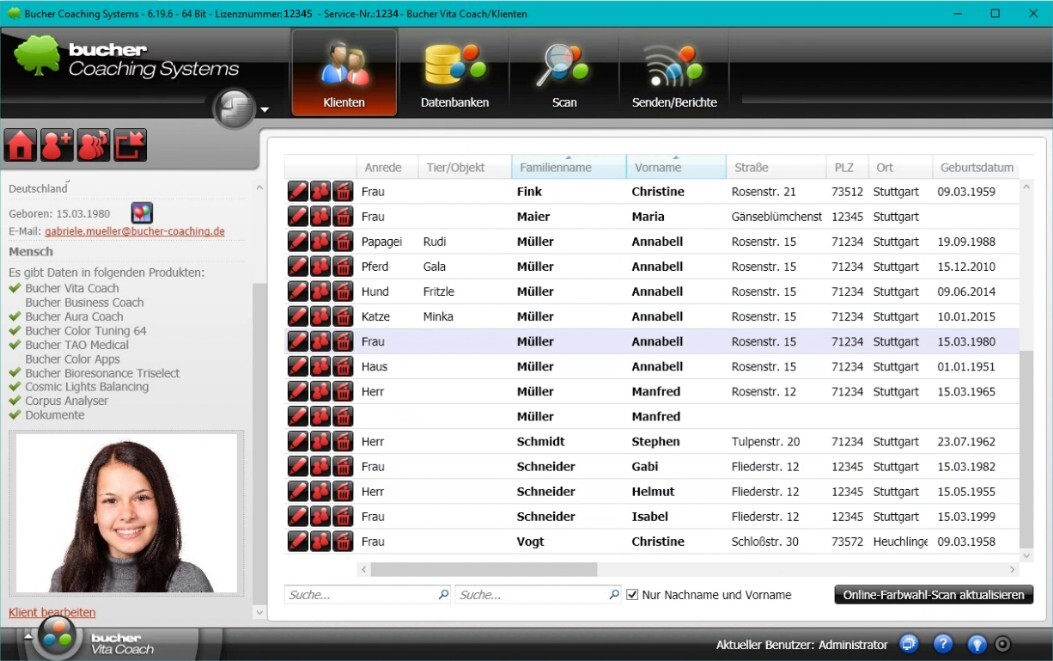Delete the Maier Maria row using trash icon
The image size is (1053, 661).
[x=343, y=217]
